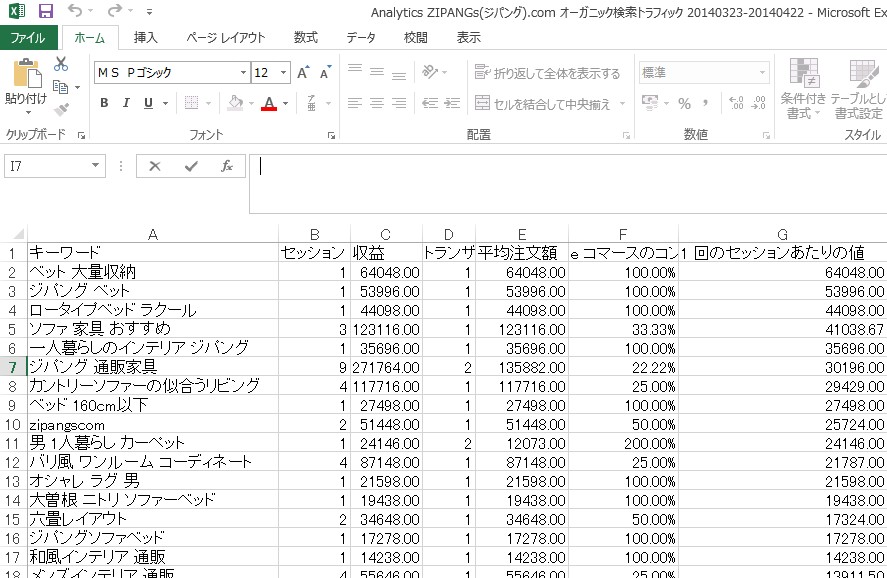Click the 貼り付け paste button
887x578 pixels.
pos(25,84)
